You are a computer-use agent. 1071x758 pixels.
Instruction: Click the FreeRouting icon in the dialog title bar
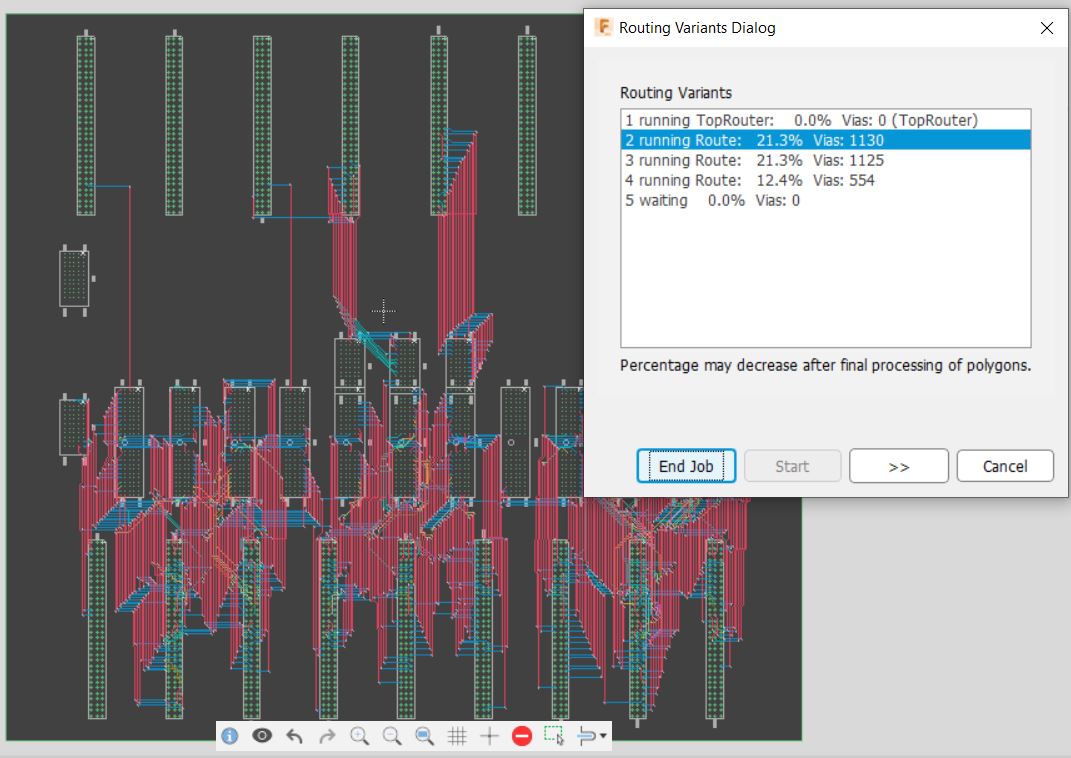[x=603, y=28]
